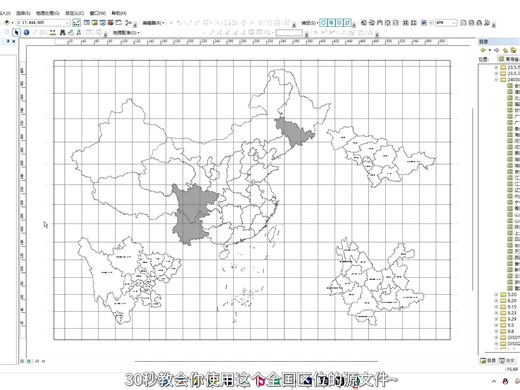Go back to previous layout extent
Screen dimensions: 520x390
point(424,23)
